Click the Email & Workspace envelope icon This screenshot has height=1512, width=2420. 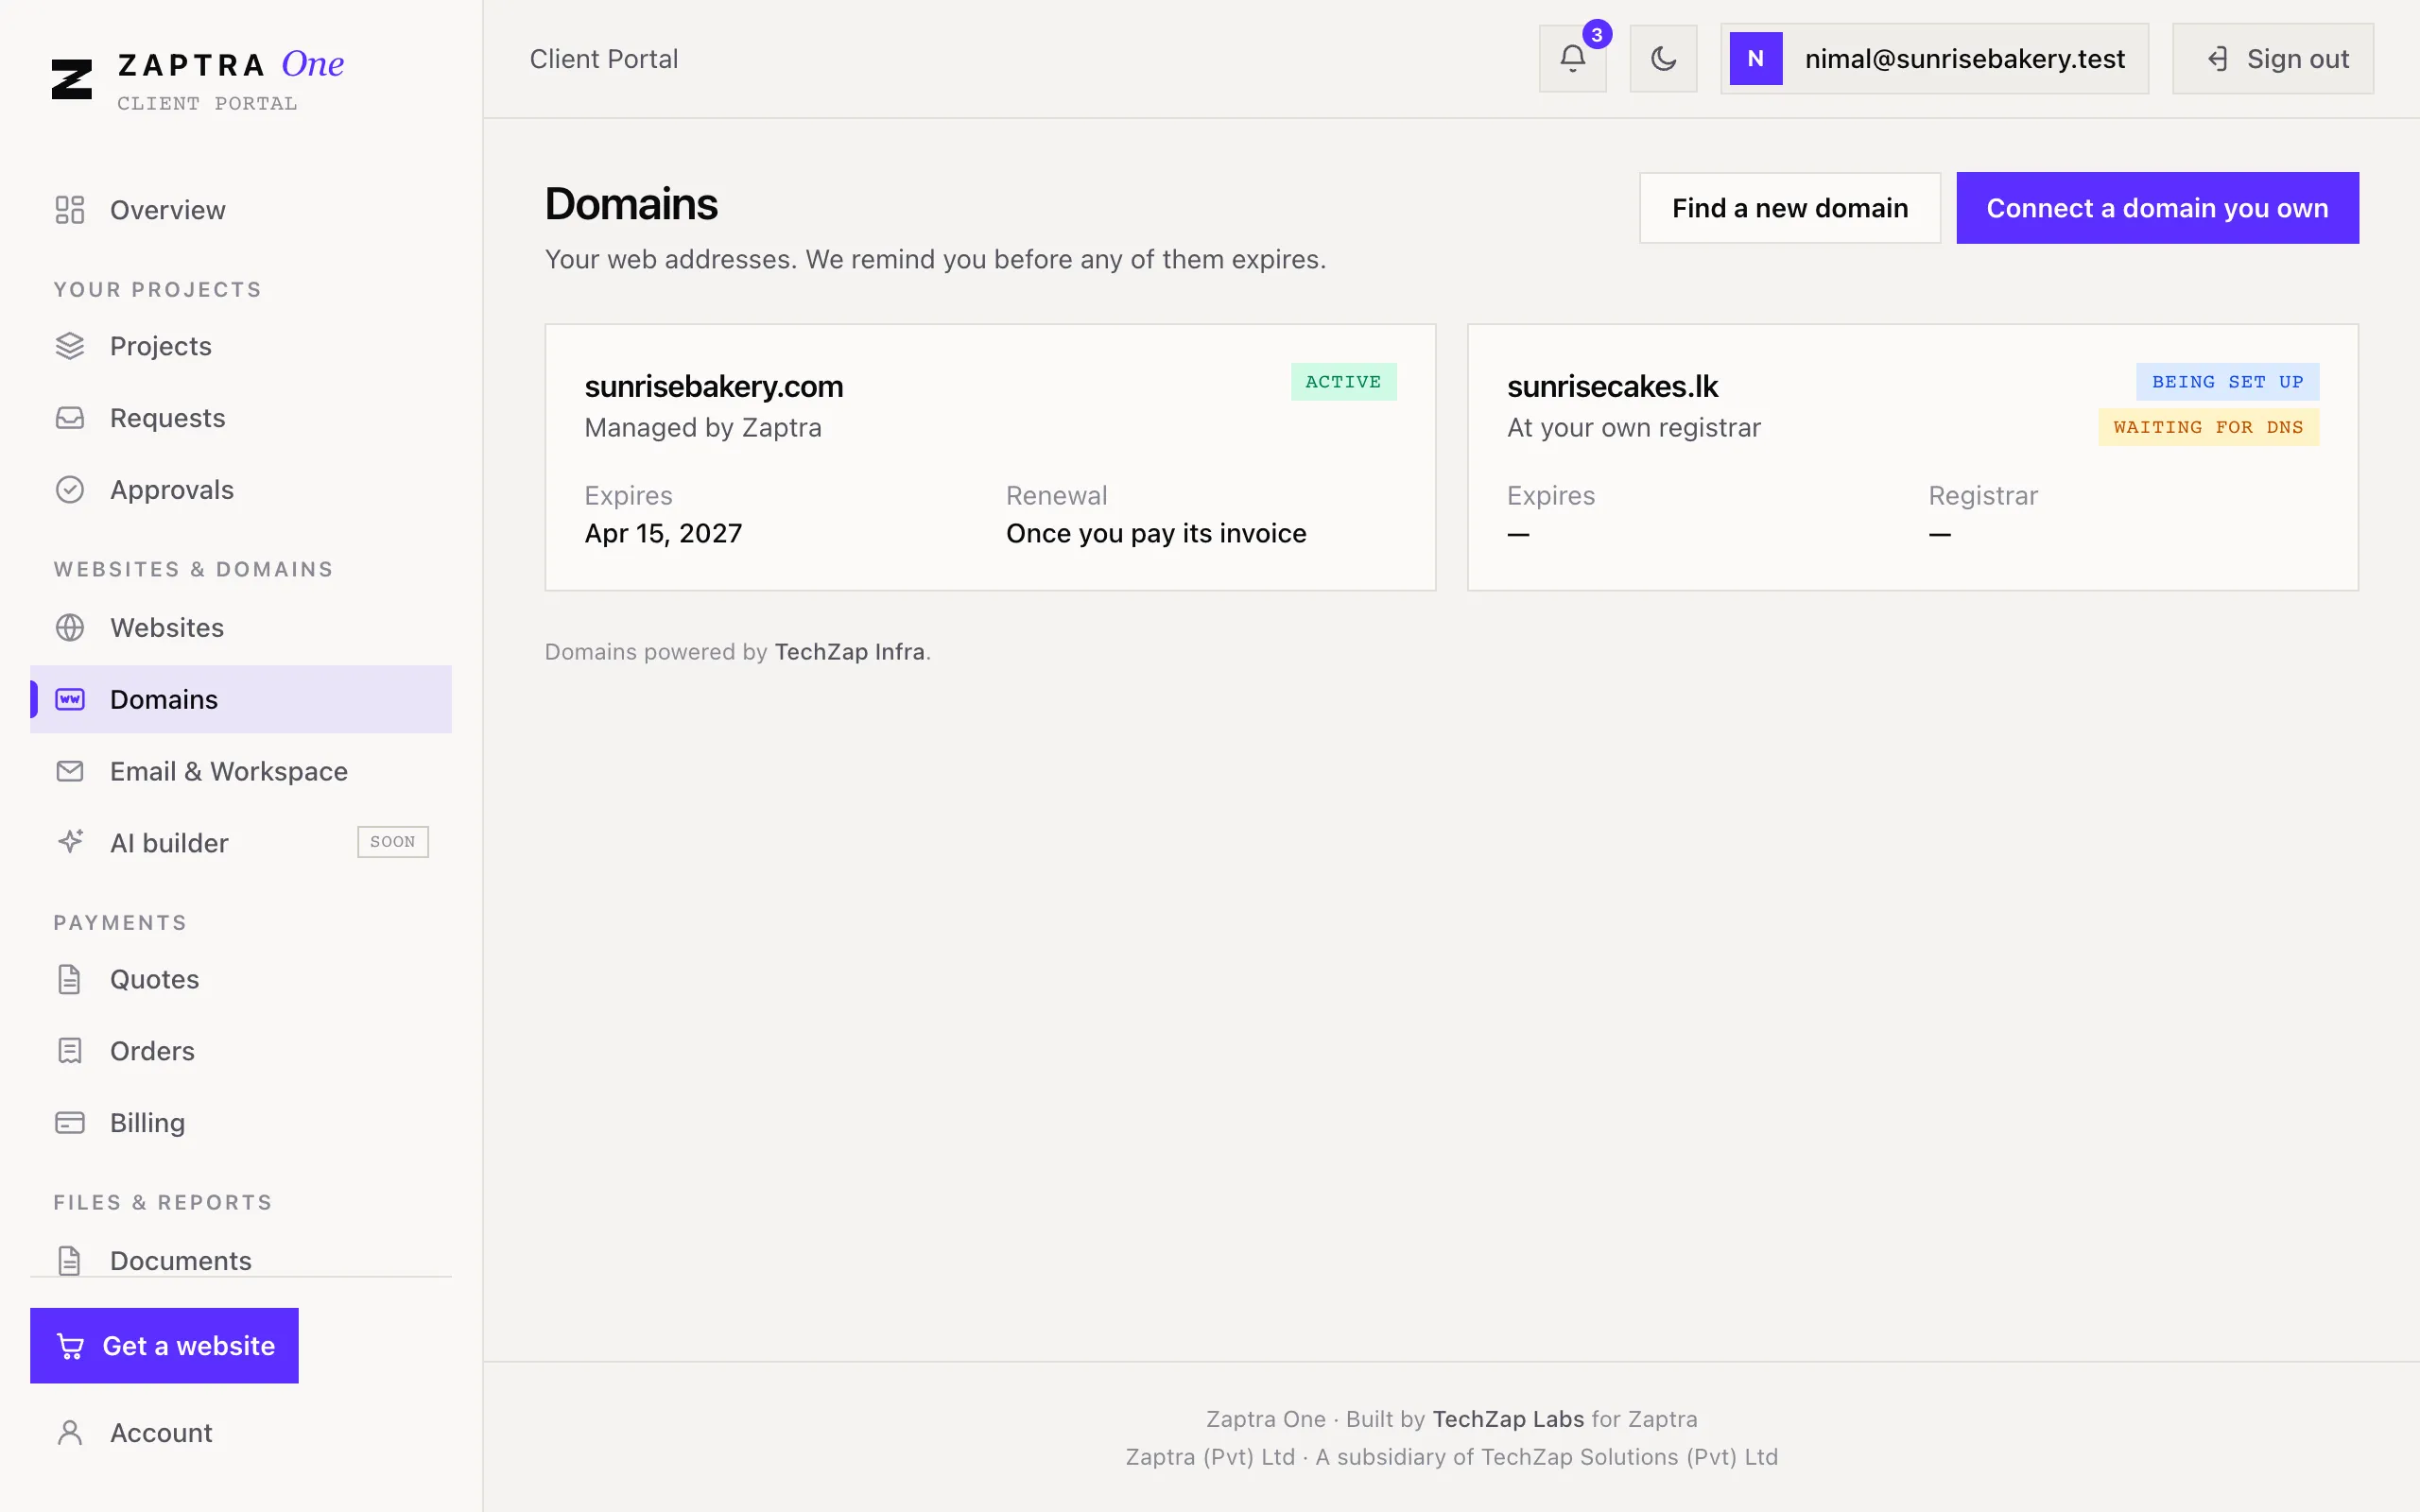[x=70, y=771]
